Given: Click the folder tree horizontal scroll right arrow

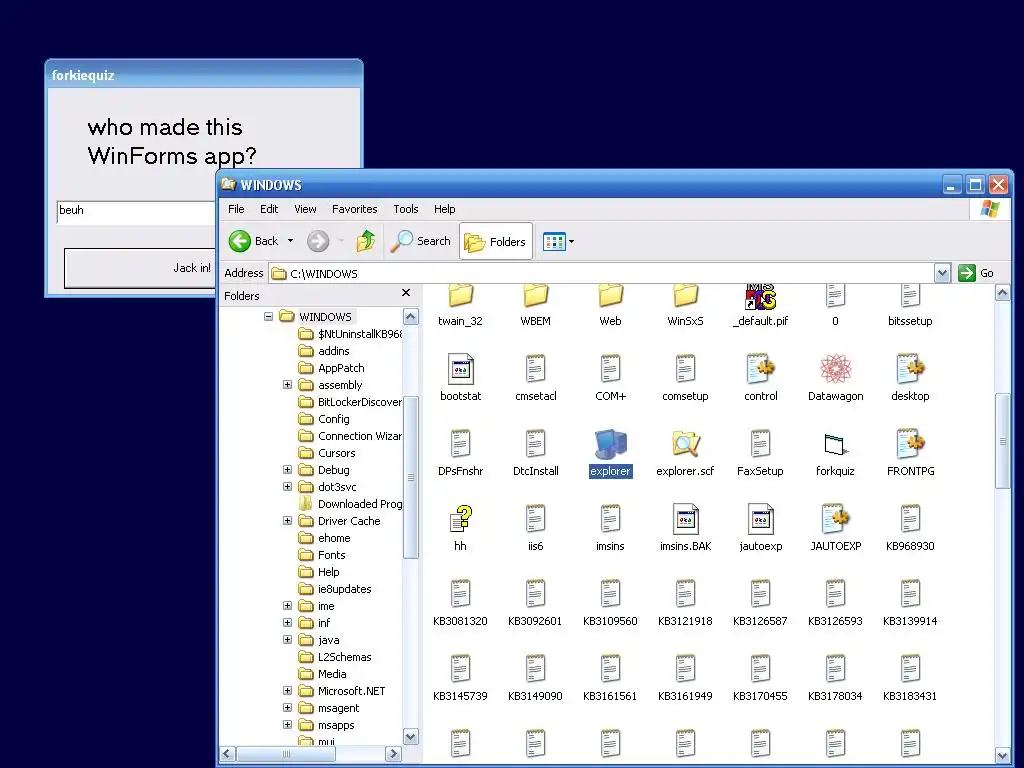Looking at the screenshot, I should click(393, 754).
